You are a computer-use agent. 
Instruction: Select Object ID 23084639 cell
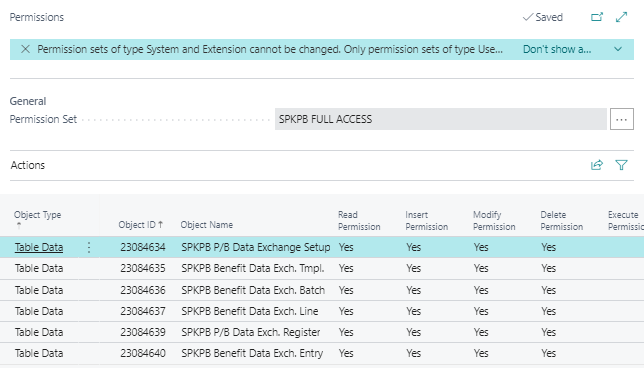pos(143,332)
